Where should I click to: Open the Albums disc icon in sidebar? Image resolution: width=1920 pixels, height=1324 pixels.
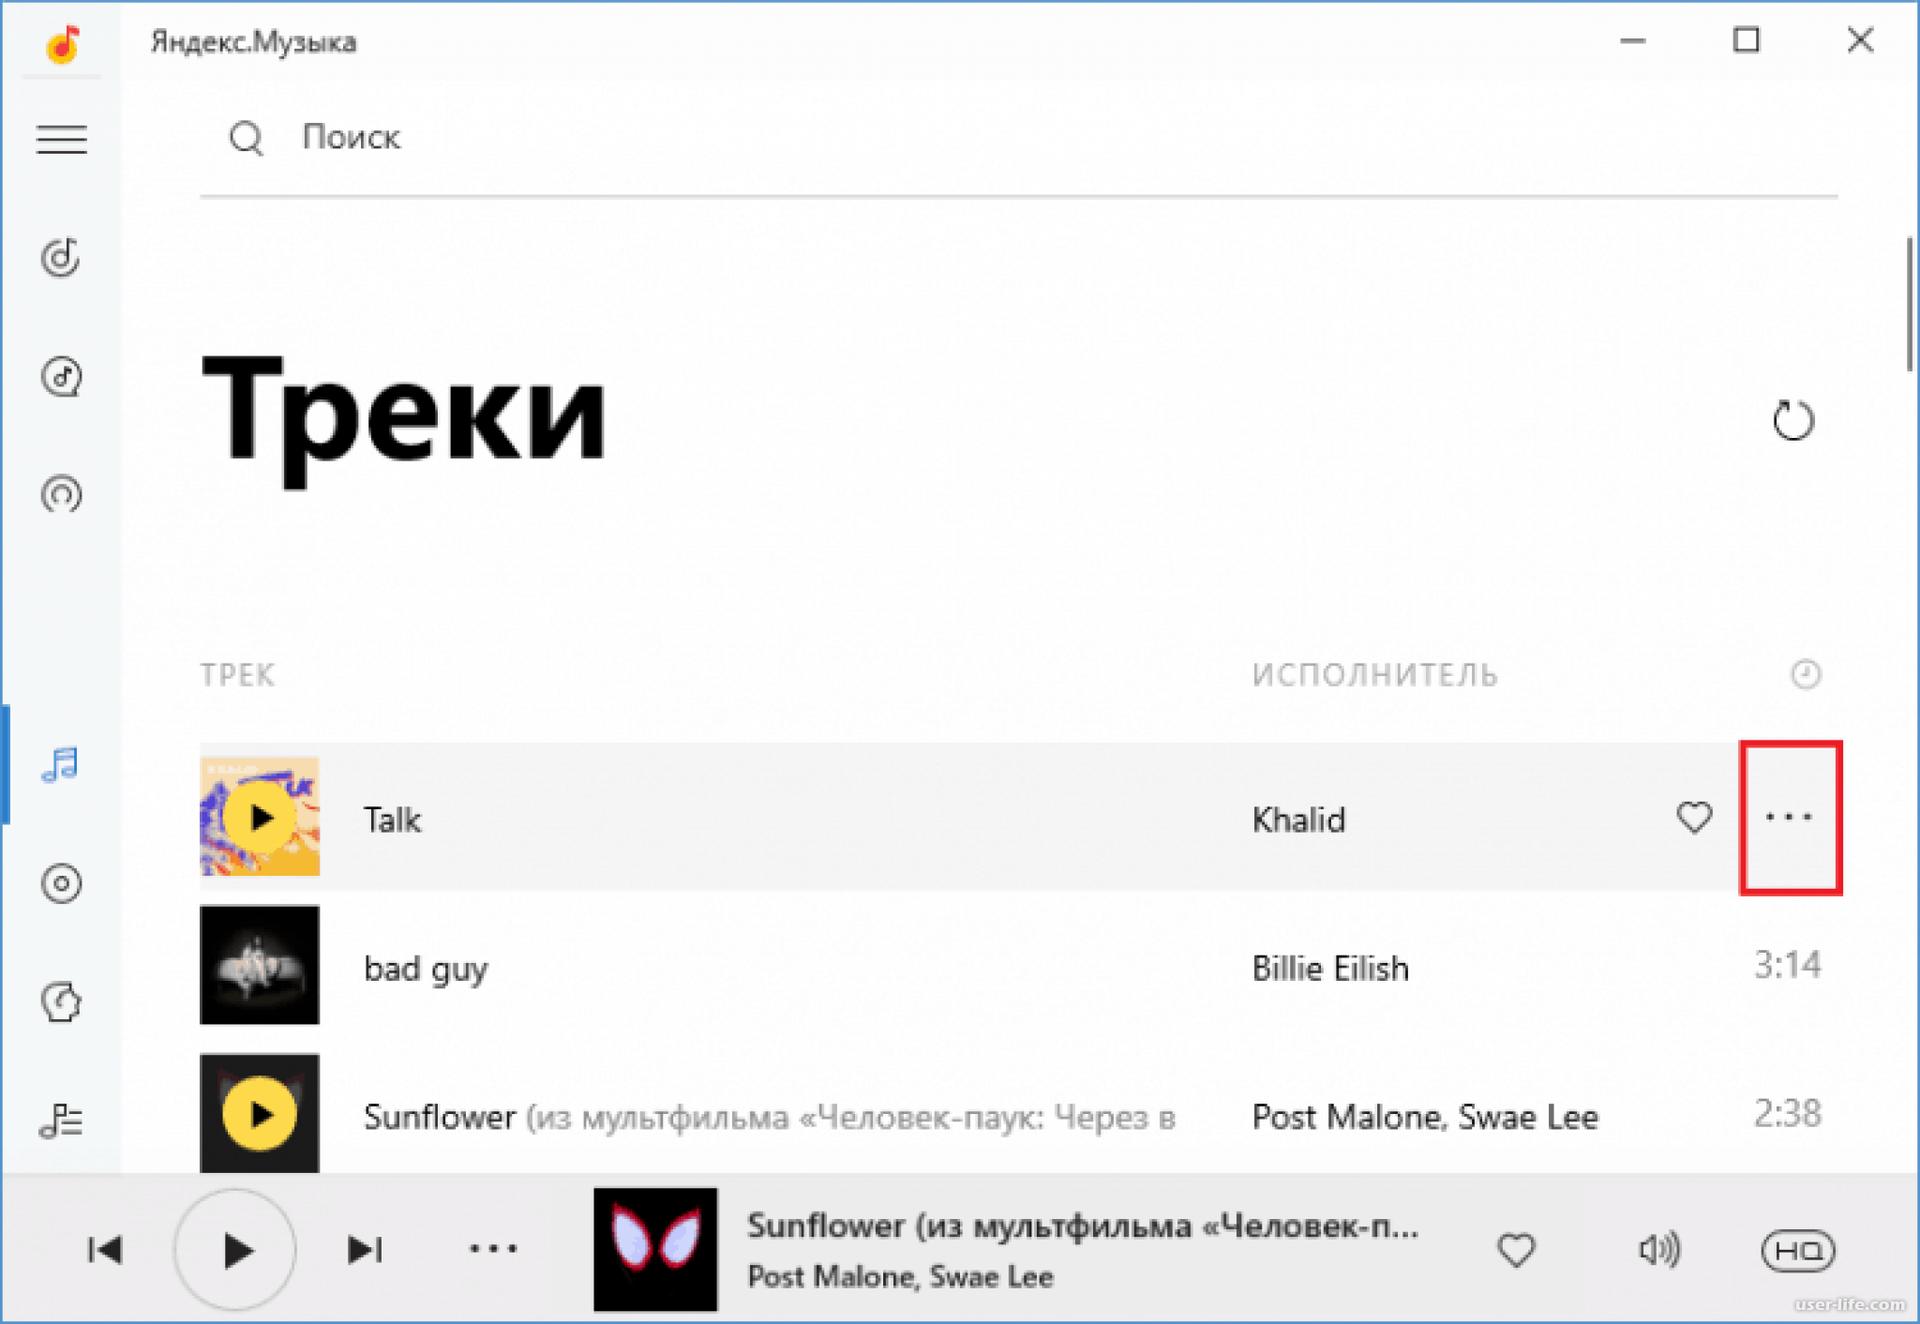point(61,884)
